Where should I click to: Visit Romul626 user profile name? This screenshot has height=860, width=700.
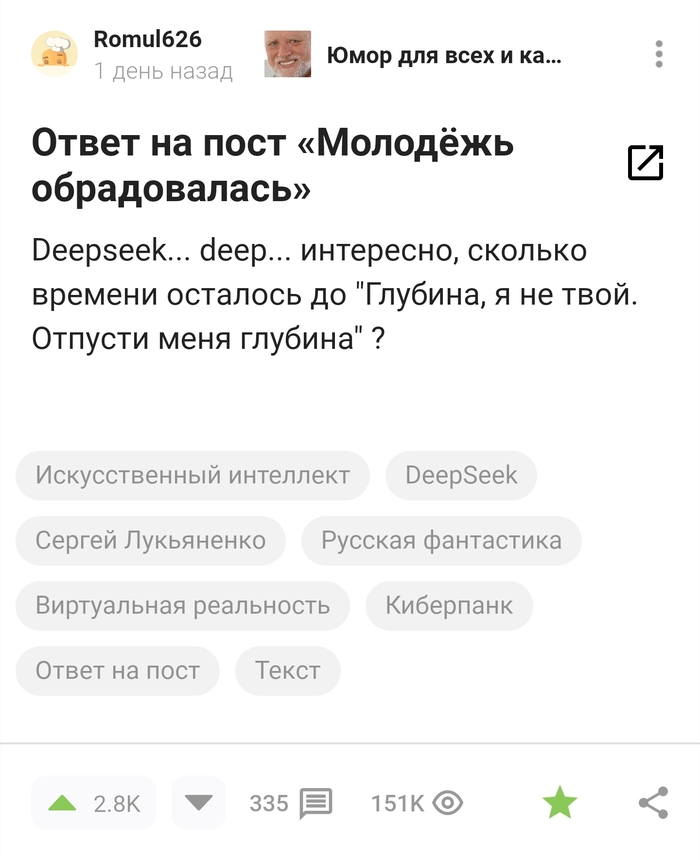(148, 39)
